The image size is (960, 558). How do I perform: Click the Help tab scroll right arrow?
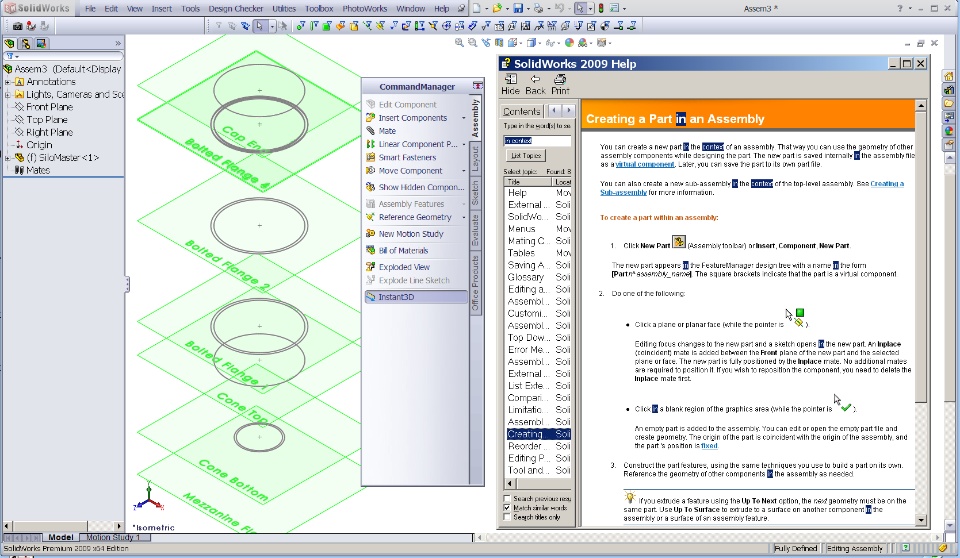tap(568, 110)
